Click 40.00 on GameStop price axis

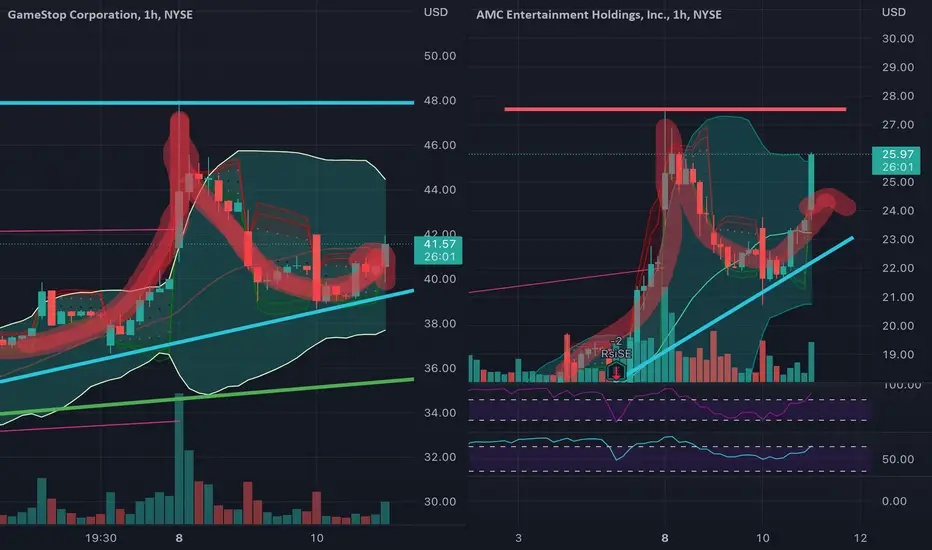point(440,279)
